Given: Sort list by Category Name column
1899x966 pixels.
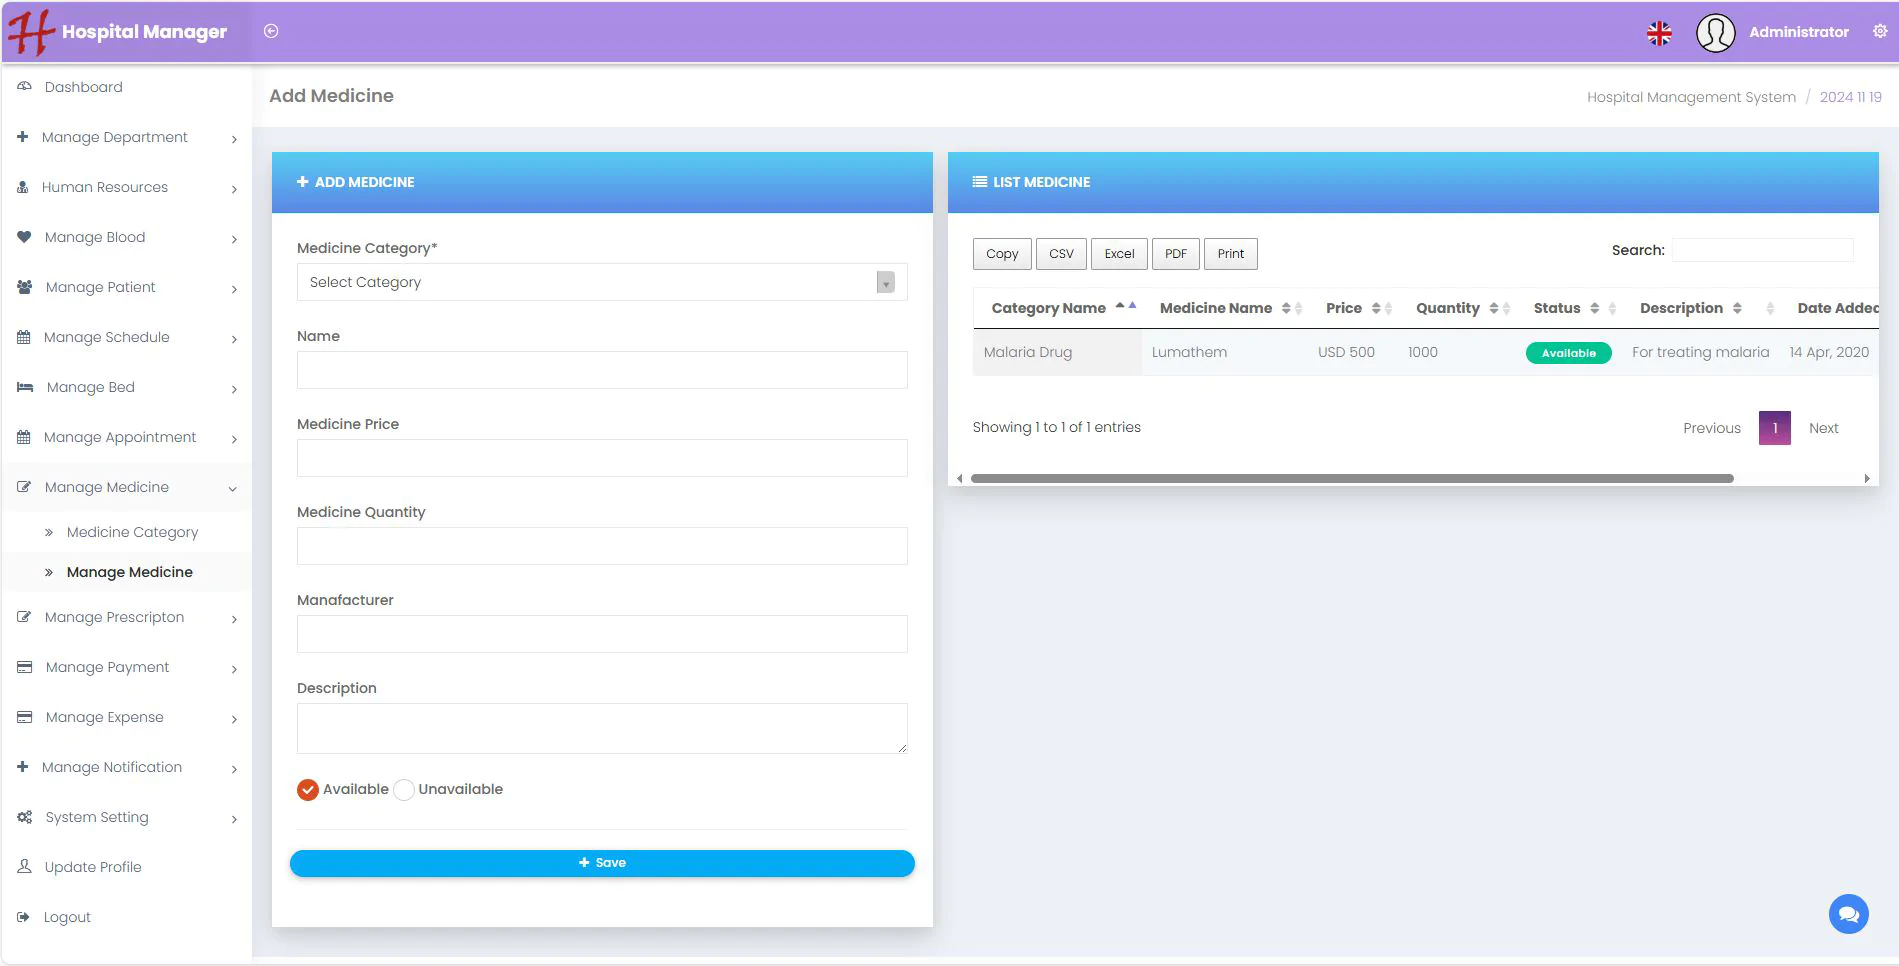Looking at the screenshot, I should click(x=1048, y=308).
